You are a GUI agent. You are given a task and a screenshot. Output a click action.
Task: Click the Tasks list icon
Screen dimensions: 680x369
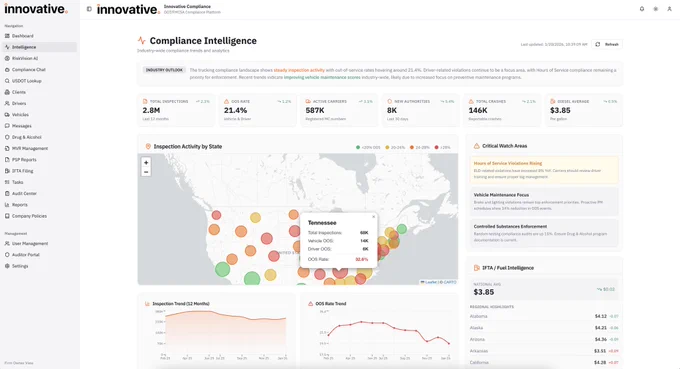(7, 183)
